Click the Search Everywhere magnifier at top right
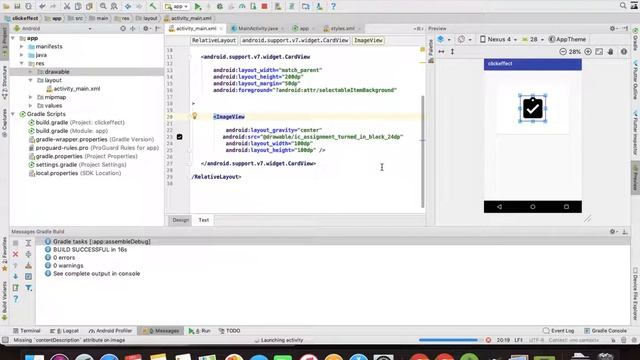 click(623, 6)
